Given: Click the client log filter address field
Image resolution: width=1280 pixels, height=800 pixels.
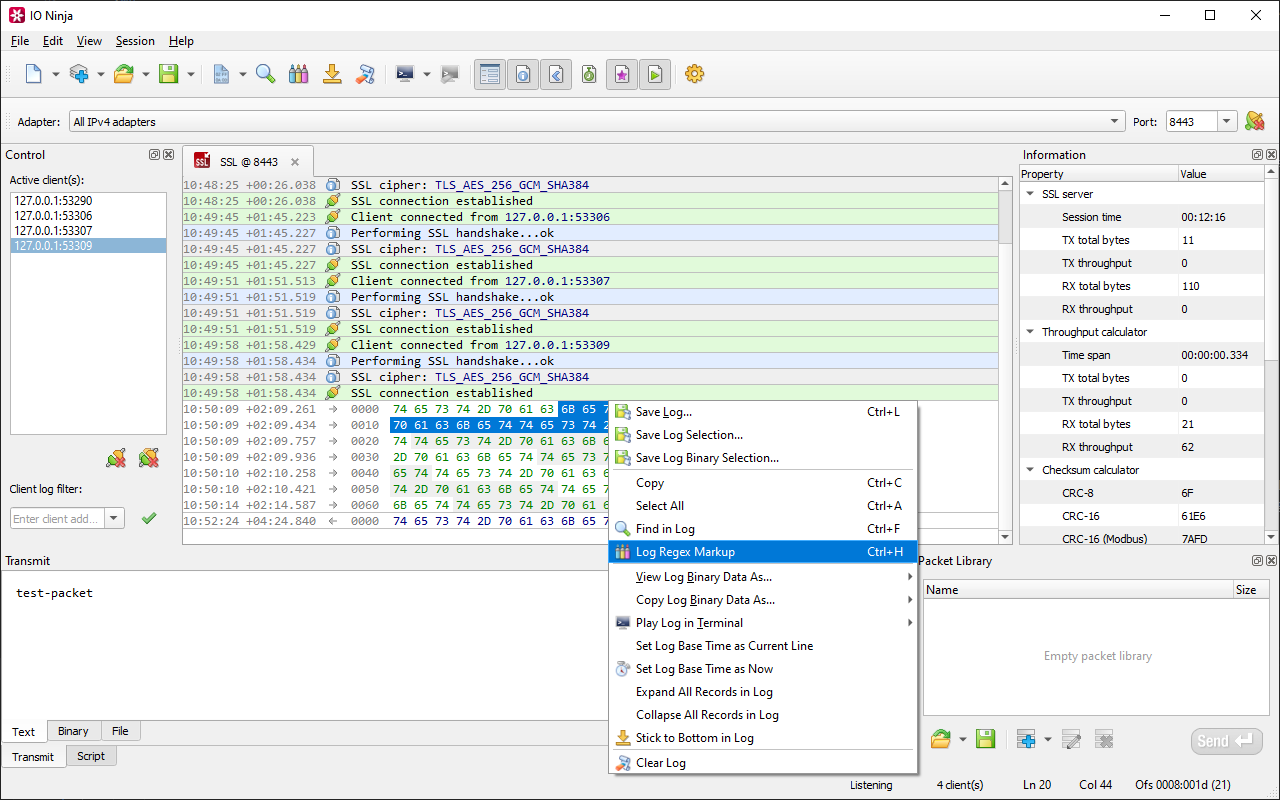Looking at the screenshot, I should click(x=57, y=518).
